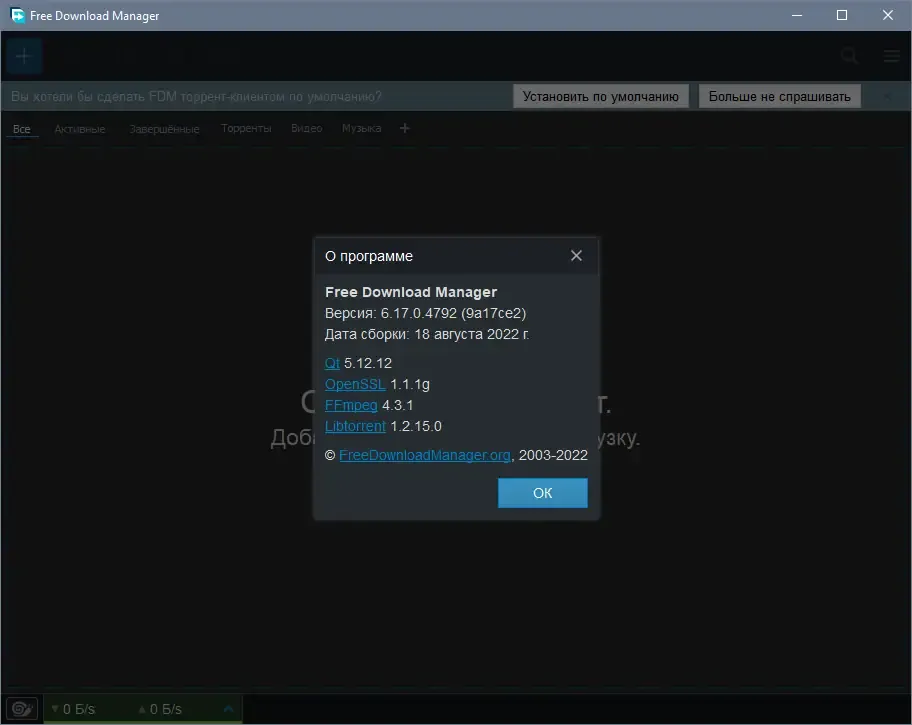Open the search magnifier icon
Viewport: 912px width, 725px height.
click(x=850, y=56)
